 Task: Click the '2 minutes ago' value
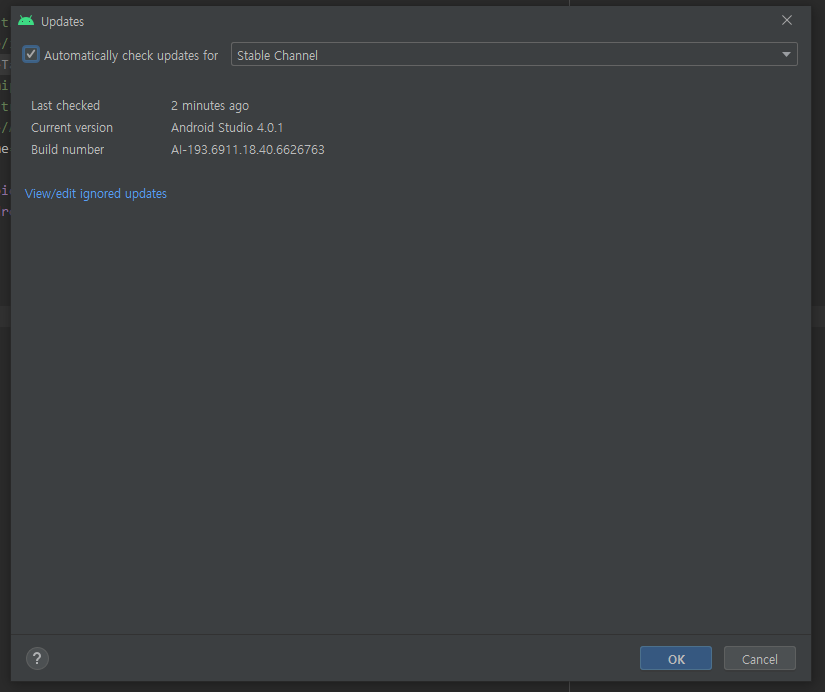point(210,106)
